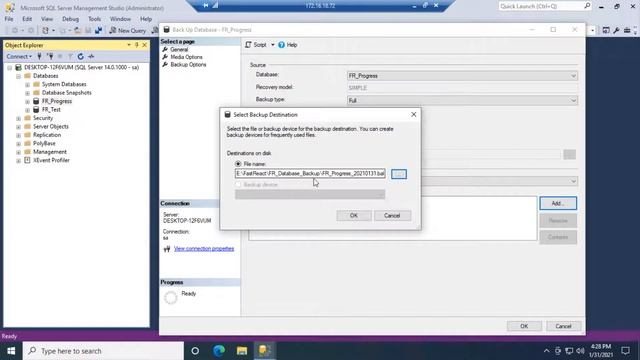This screenshot has width=640, height=360.
Task: Click the Replication folder icon
Action: click(27, 135)
